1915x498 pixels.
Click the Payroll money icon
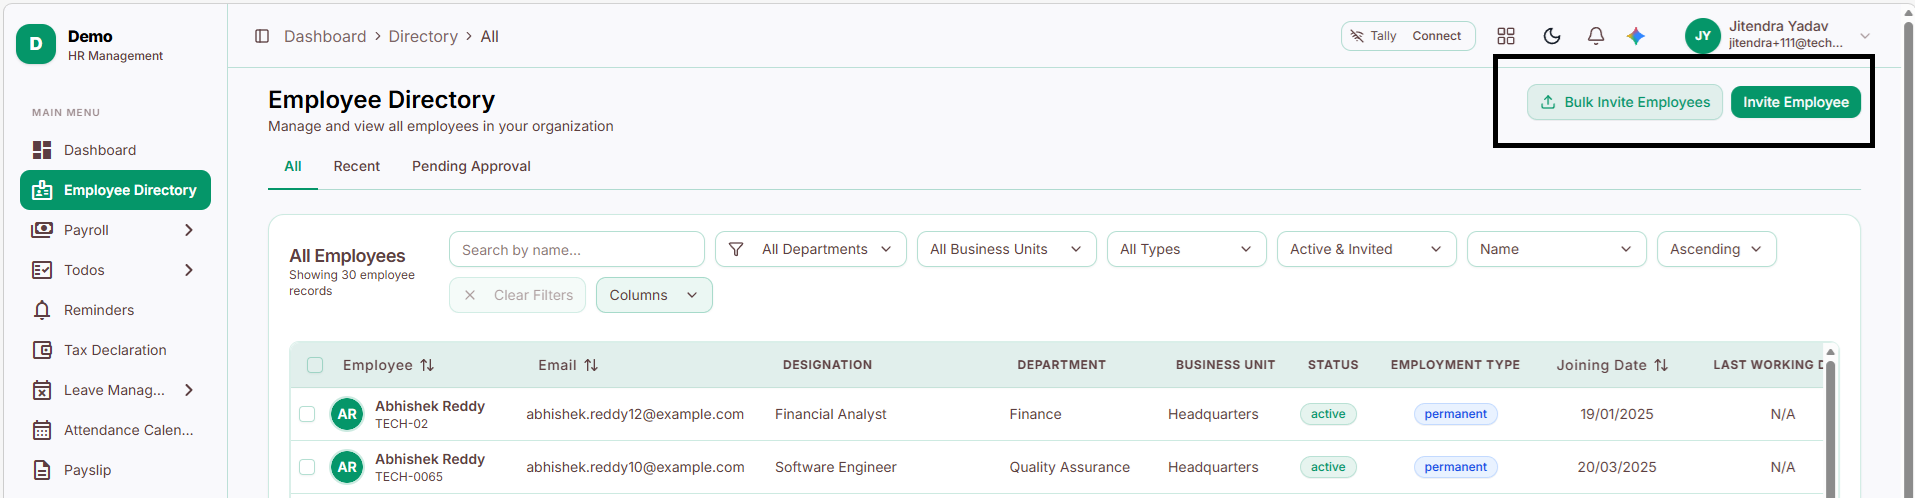(x=42, y=230)
